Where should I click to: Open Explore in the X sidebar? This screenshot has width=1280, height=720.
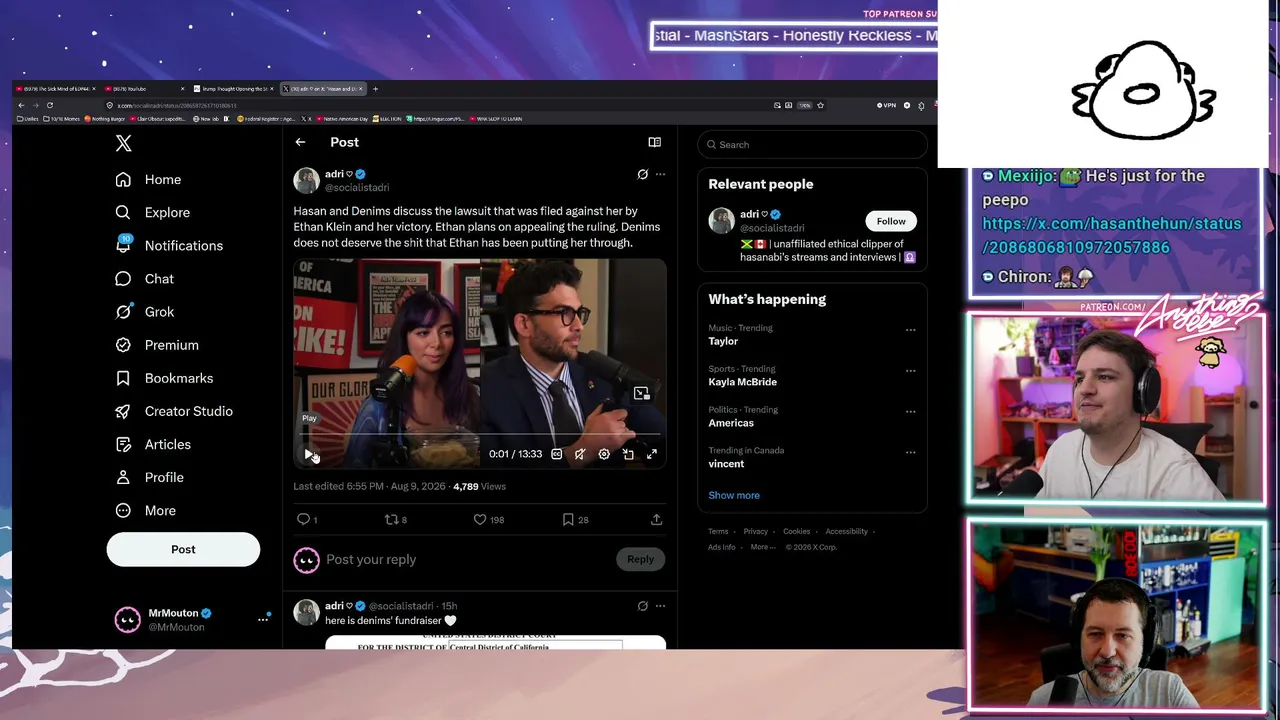pyautogui.click(x=152, y=212)
